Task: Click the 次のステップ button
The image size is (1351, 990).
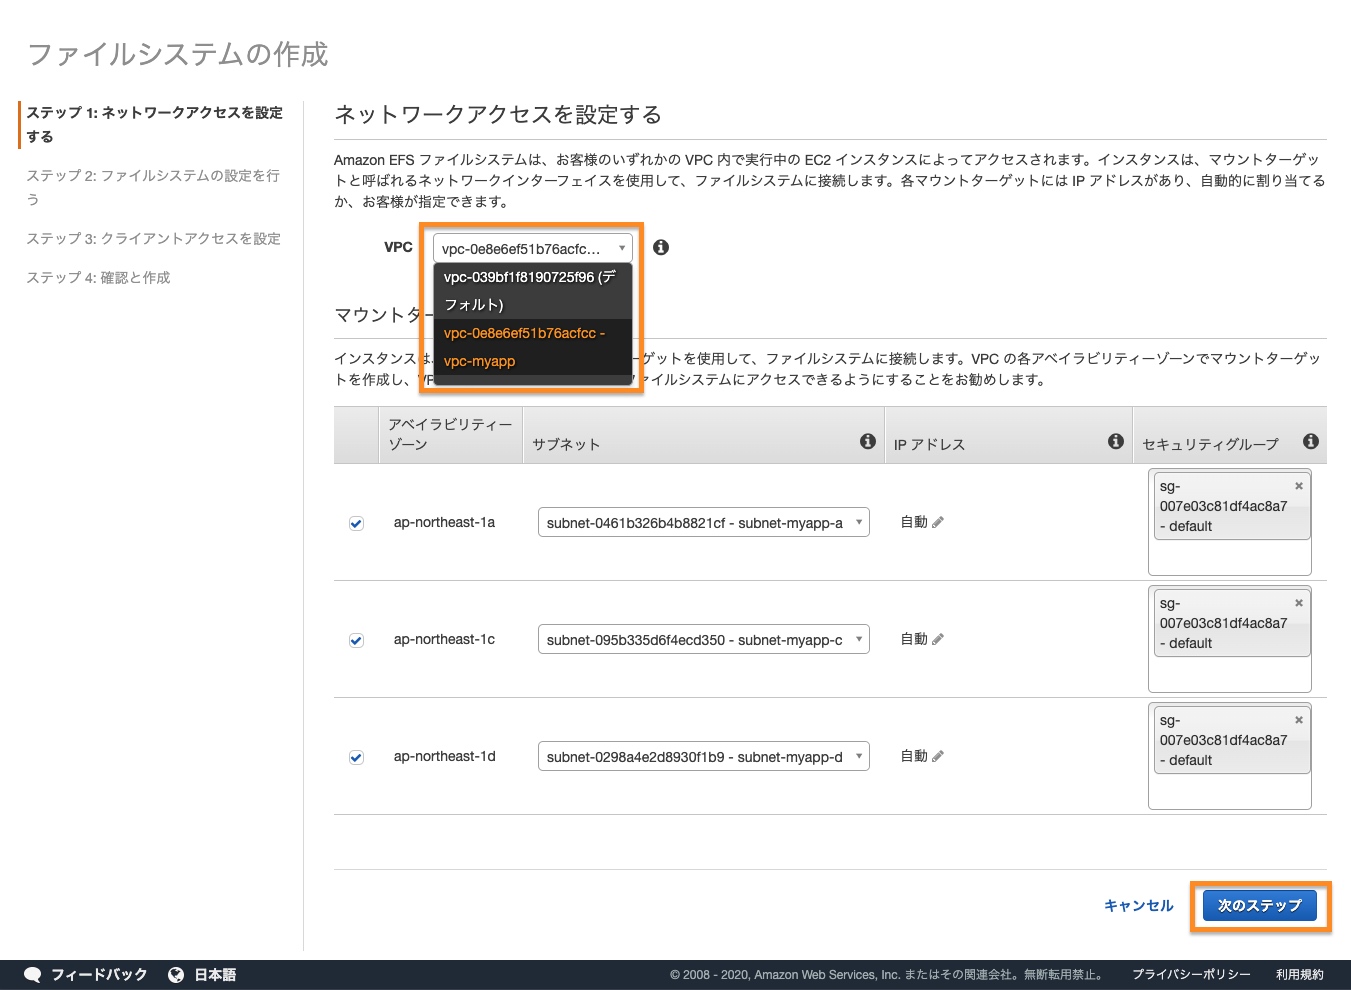Action: [x=1260, y=905]
